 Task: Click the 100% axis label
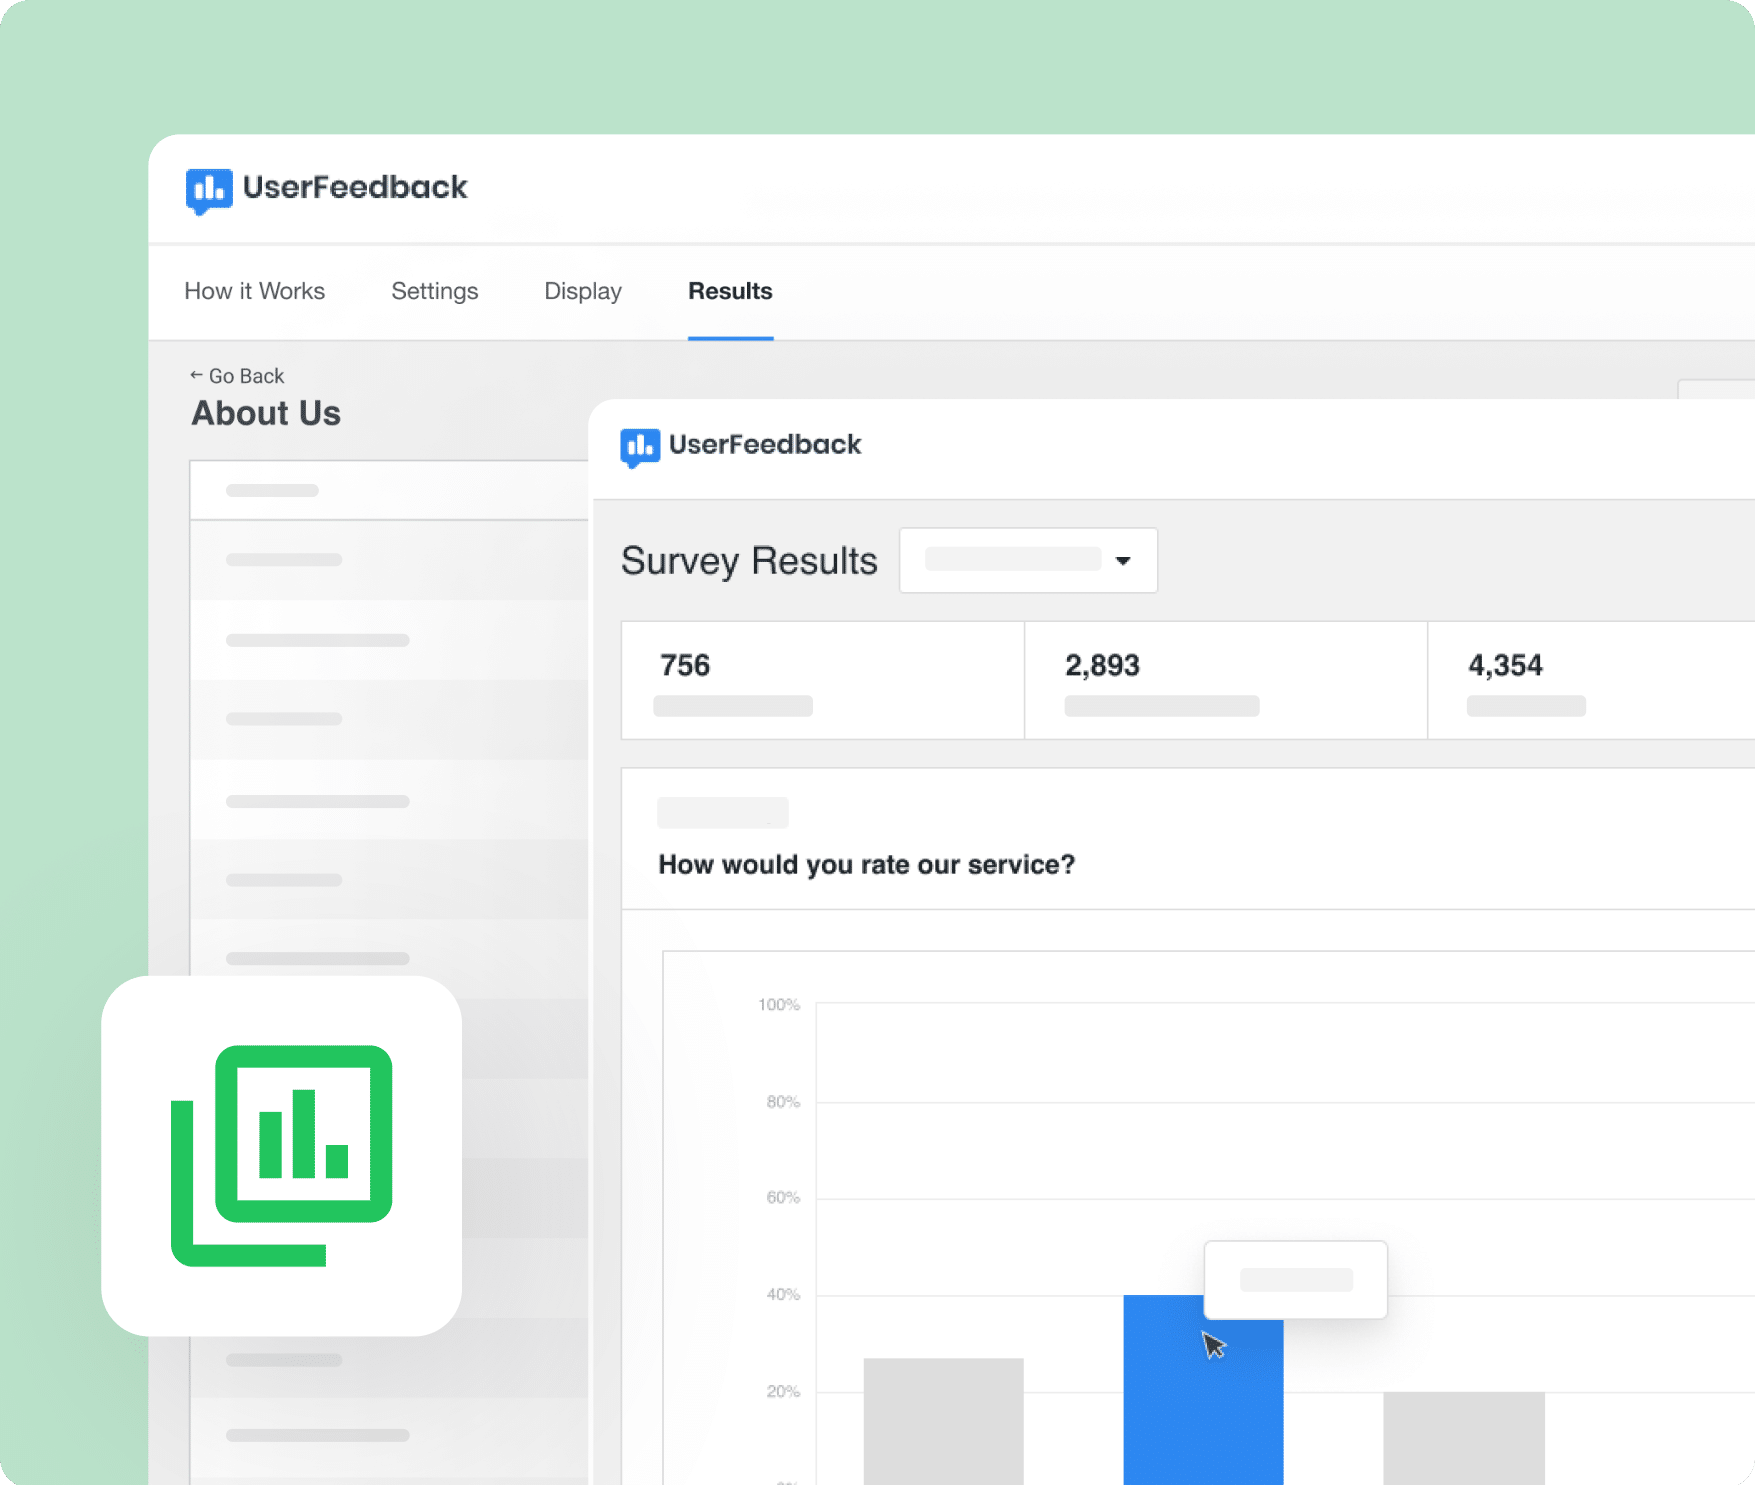coord(779,1004)
